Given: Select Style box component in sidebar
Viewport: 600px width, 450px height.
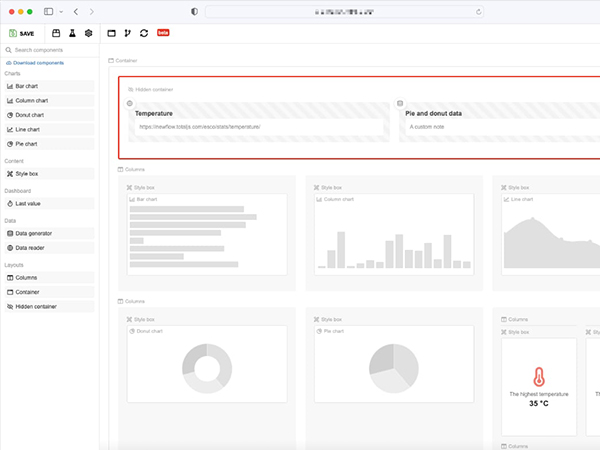Looking at the screenshot, I should pyautogui.click(x=49, y=174).
